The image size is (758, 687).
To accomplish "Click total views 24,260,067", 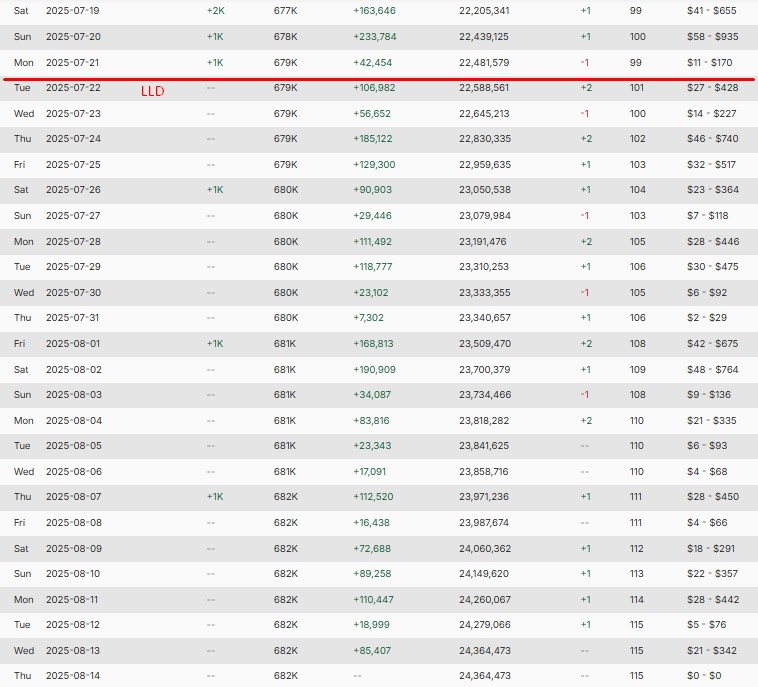I will point(484,600).
